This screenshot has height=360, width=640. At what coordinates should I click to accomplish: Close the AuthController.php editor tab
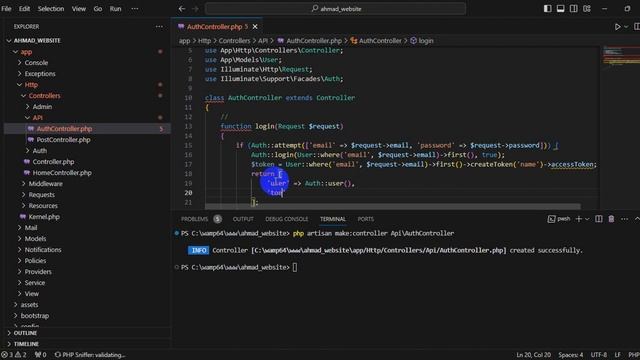[255, 27]
